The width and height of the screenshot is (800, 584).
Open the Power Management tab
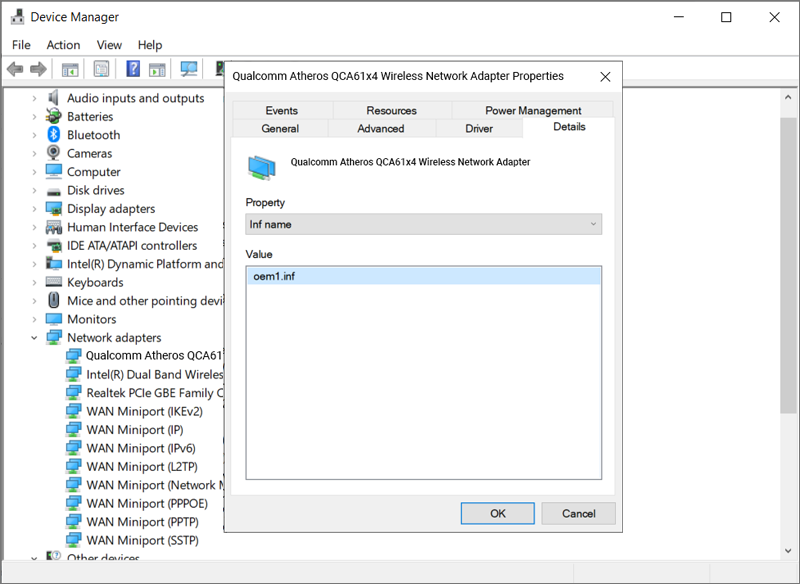532,110
